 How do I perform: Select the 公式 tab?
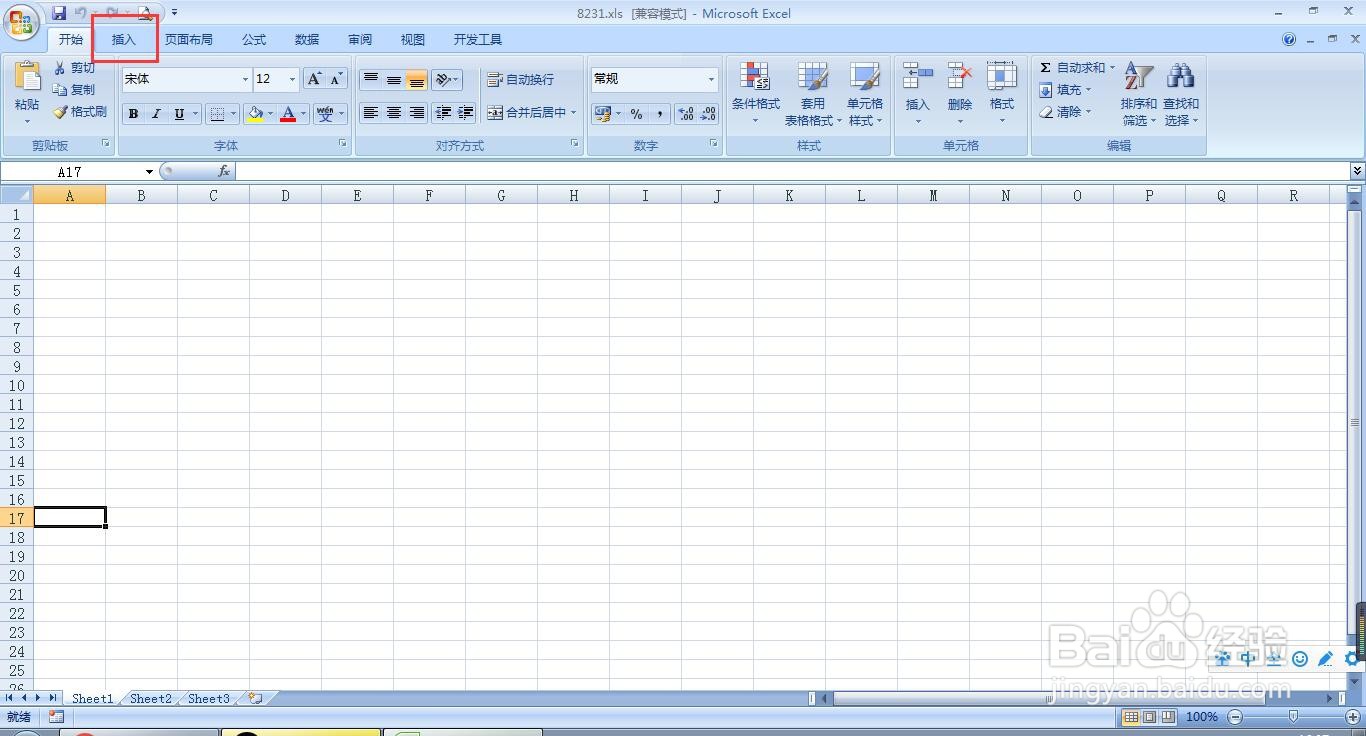tap(254, 40)
